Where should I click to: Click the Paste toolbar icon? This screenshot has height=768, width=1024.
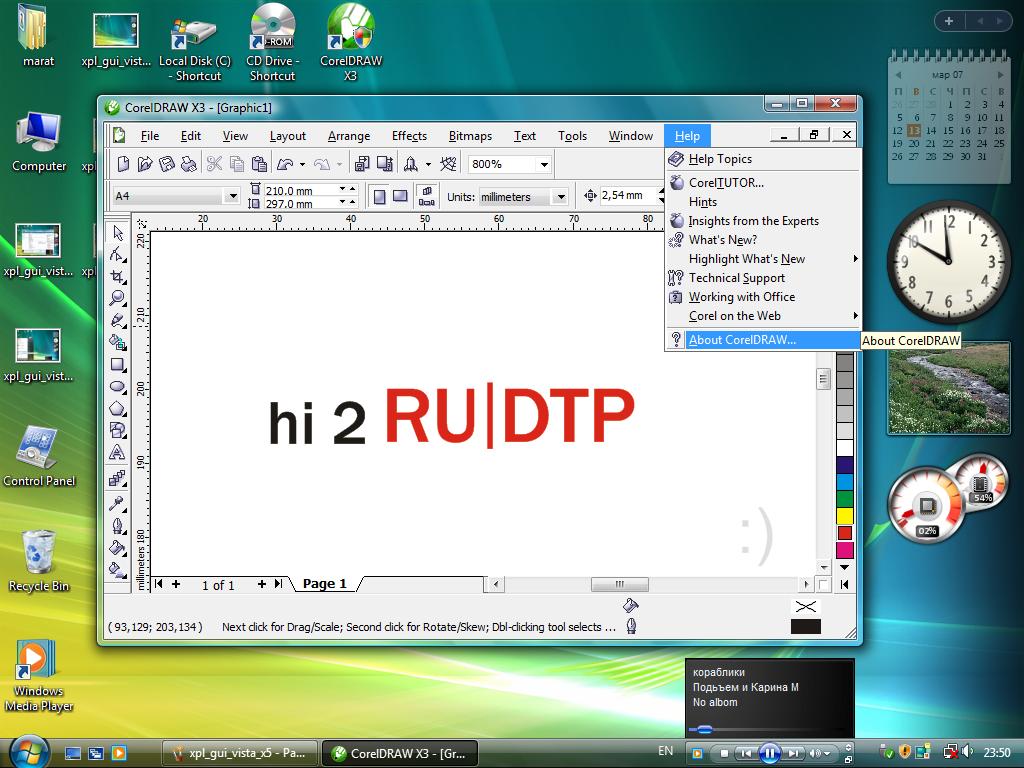pos(259,164)
